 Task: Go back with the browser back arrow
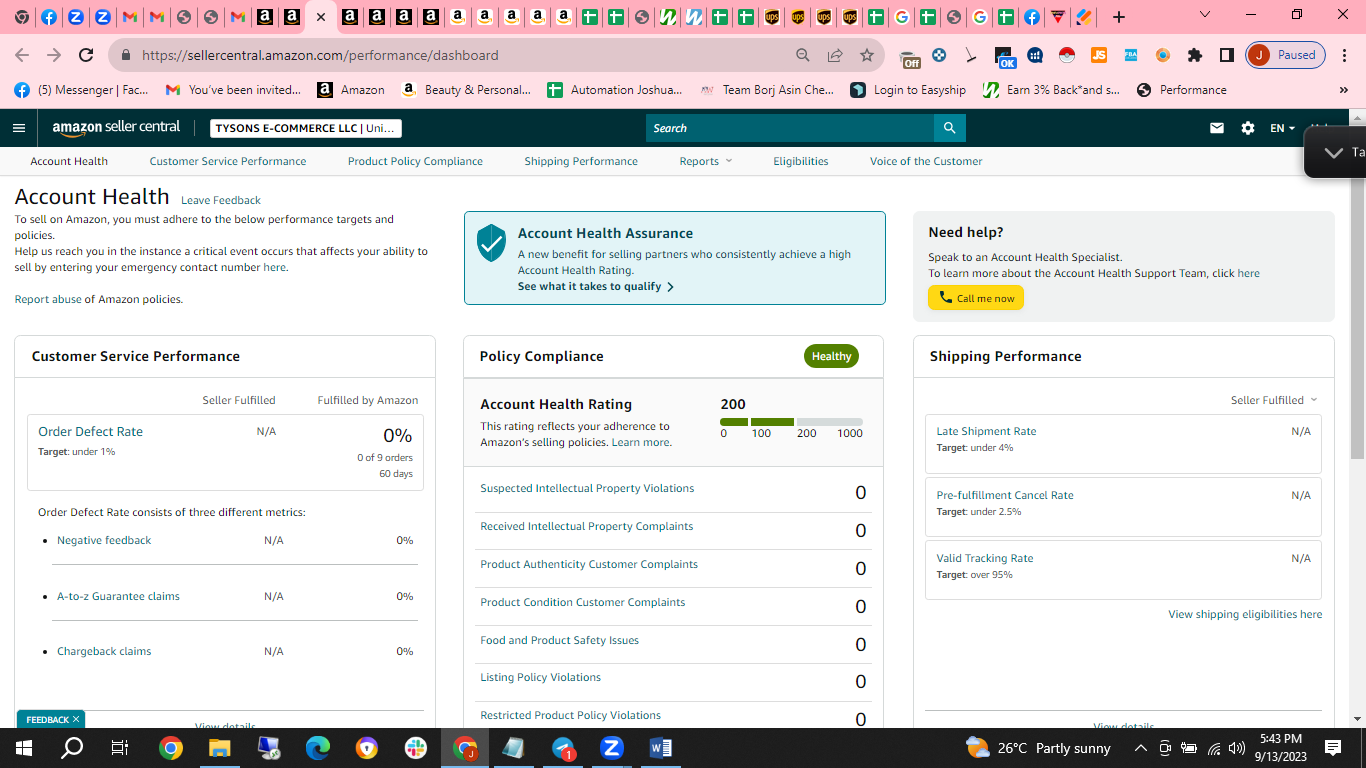coord(22,55)
